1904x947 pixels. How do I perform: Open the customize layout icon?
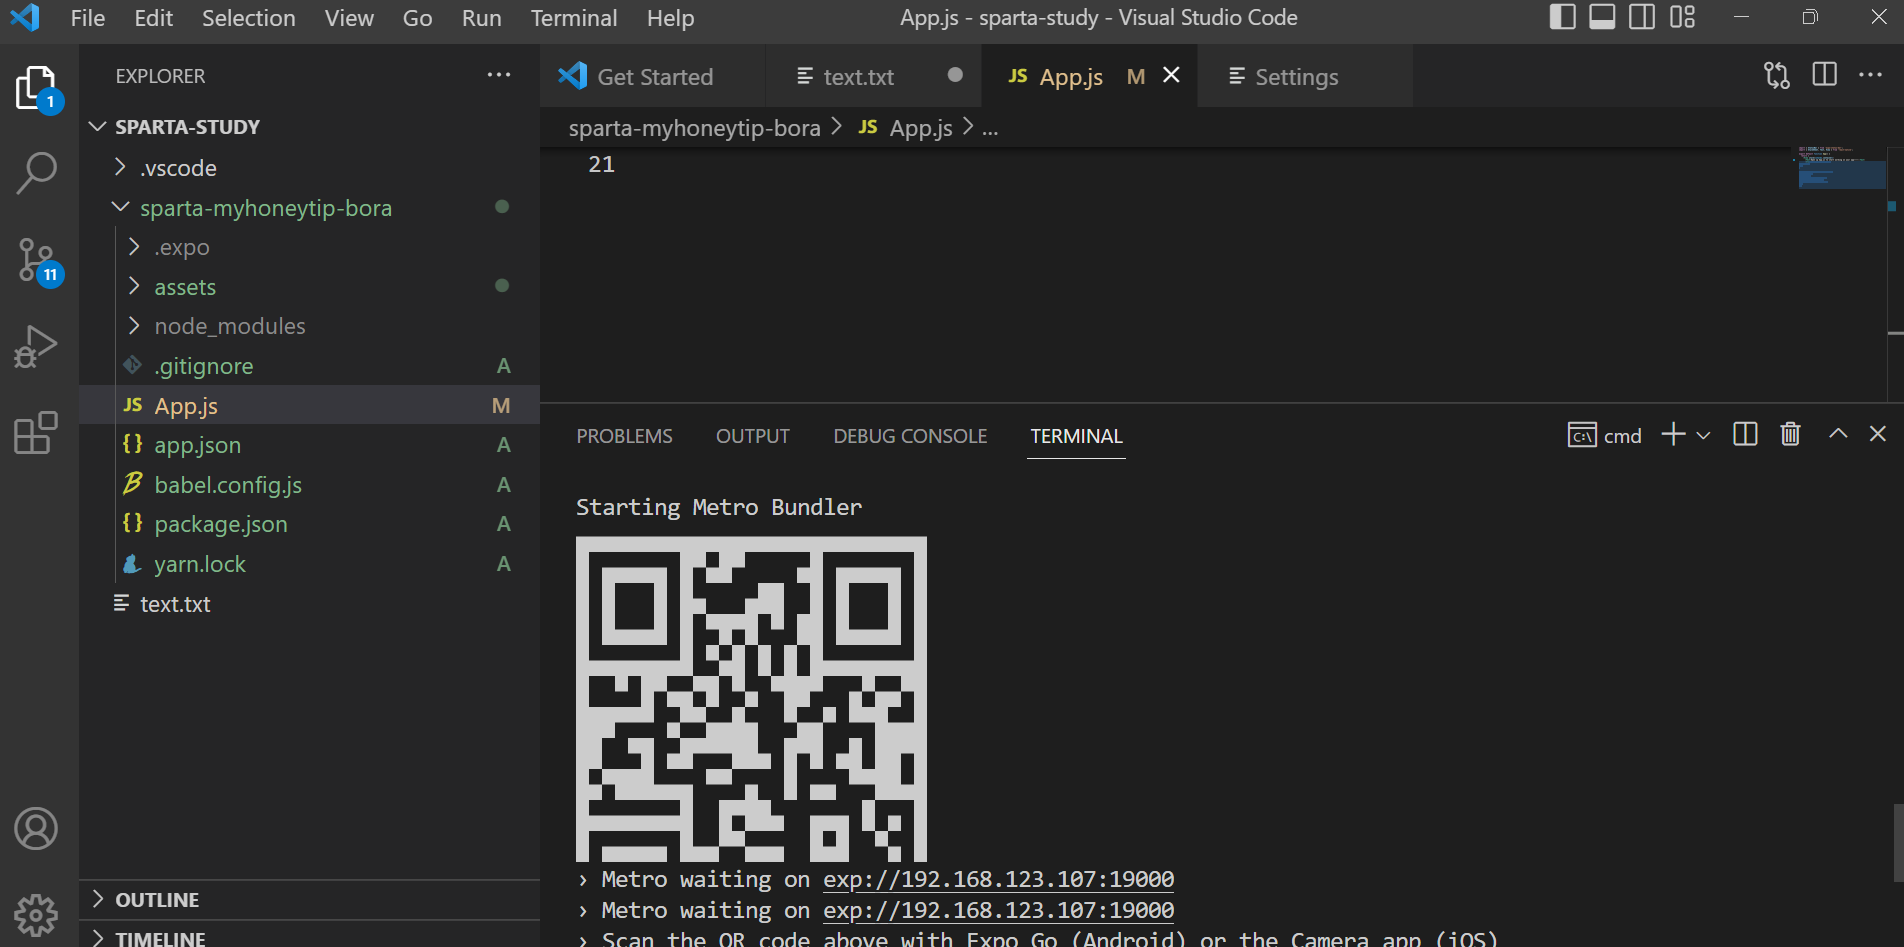1683,17
